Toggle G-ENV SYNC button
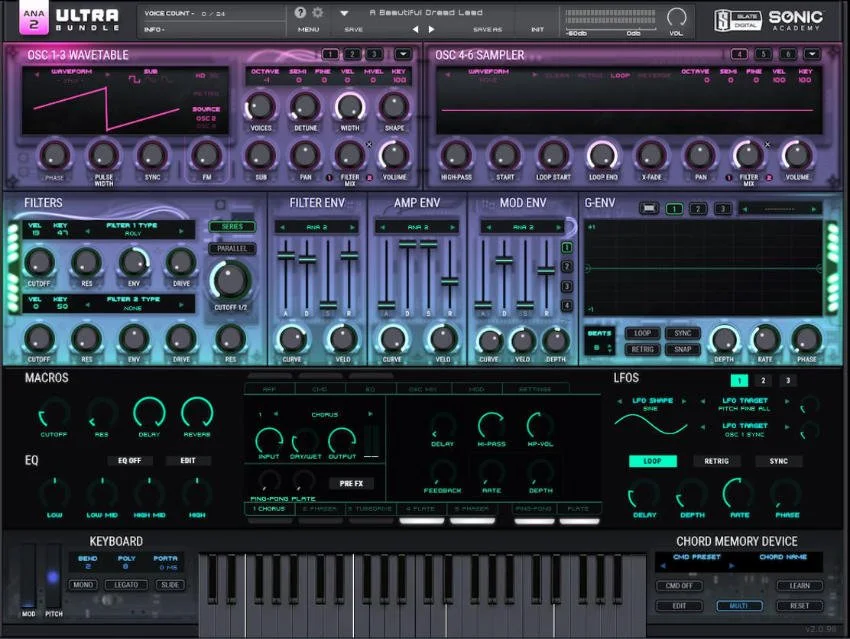Screen dimensions: 850x639 (682, 333)
